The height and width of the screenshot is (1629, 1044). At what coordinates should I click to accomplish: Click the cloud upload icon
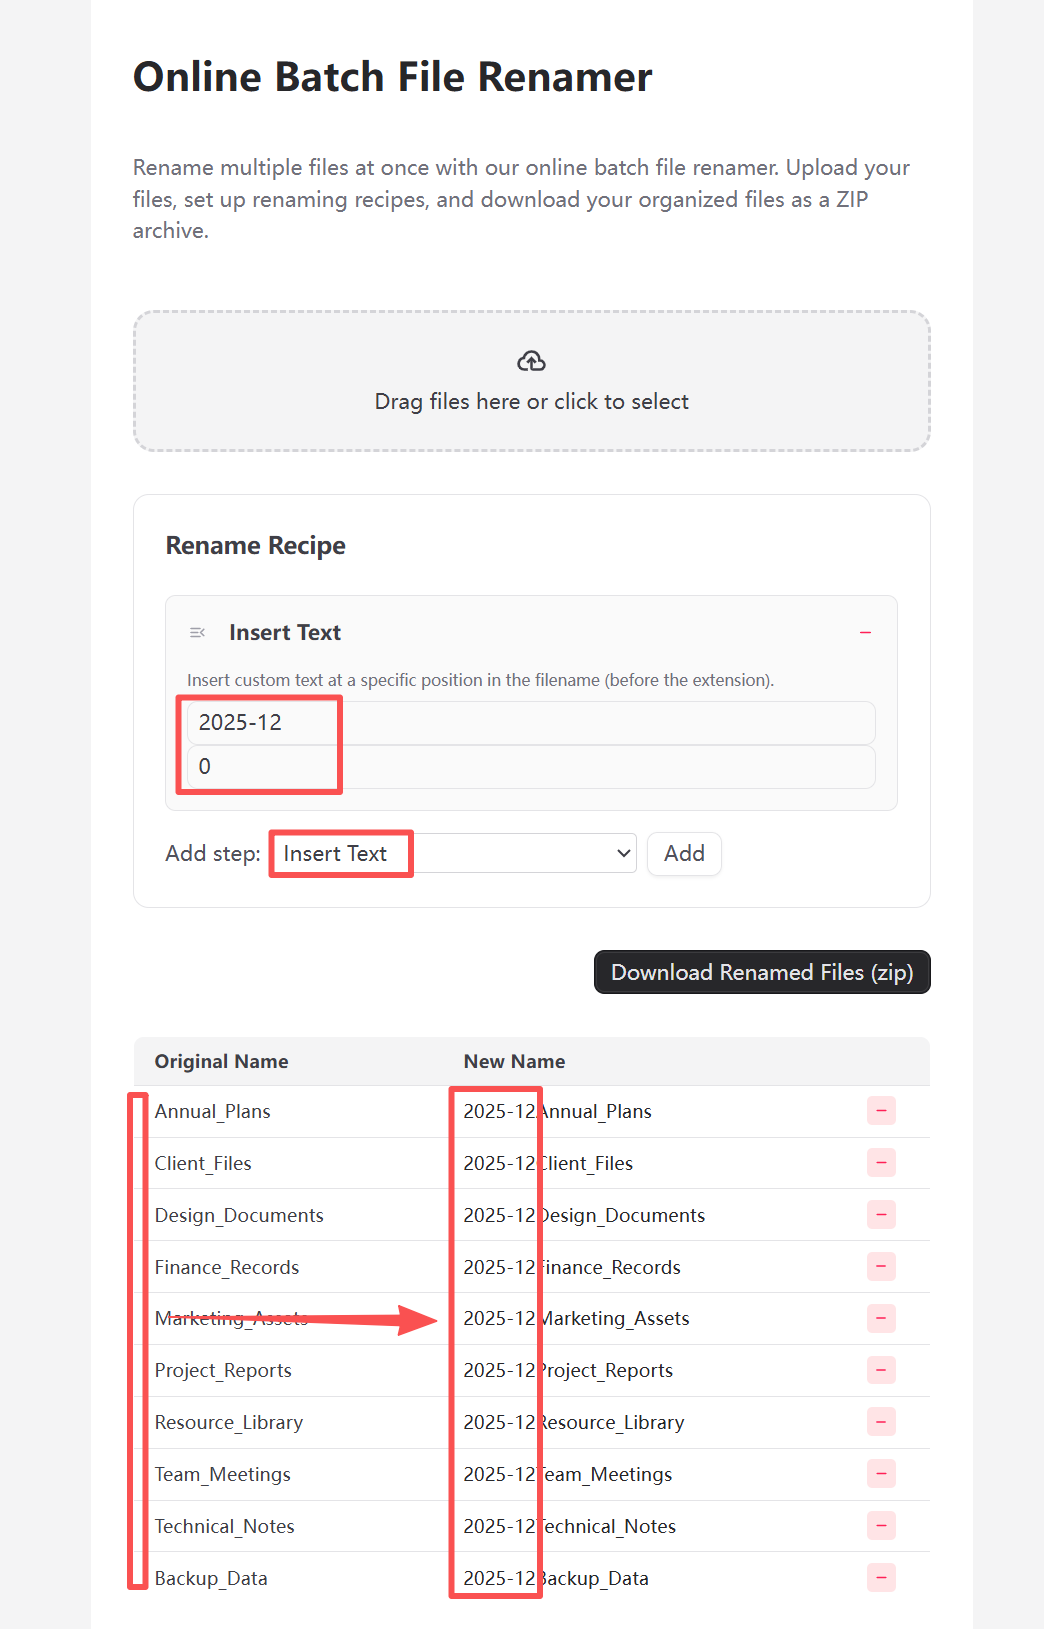tap(531, 361)
